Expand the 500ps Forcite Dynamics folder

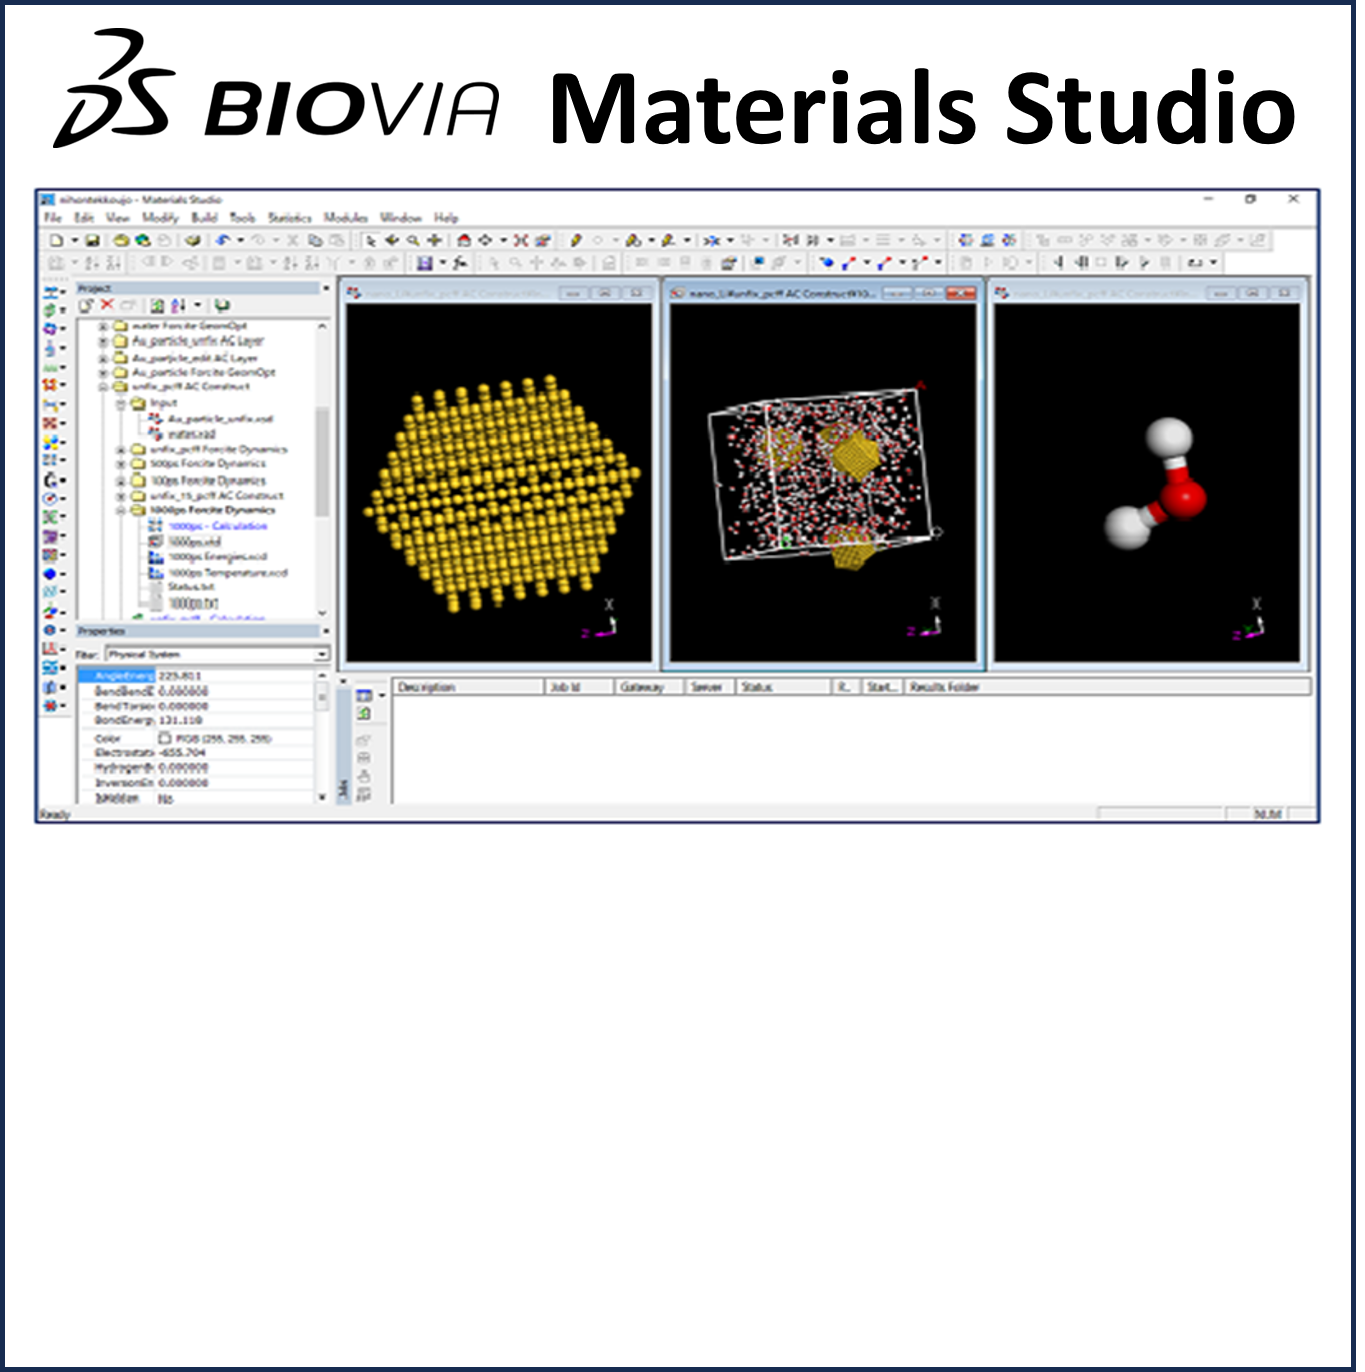(120, 465)
